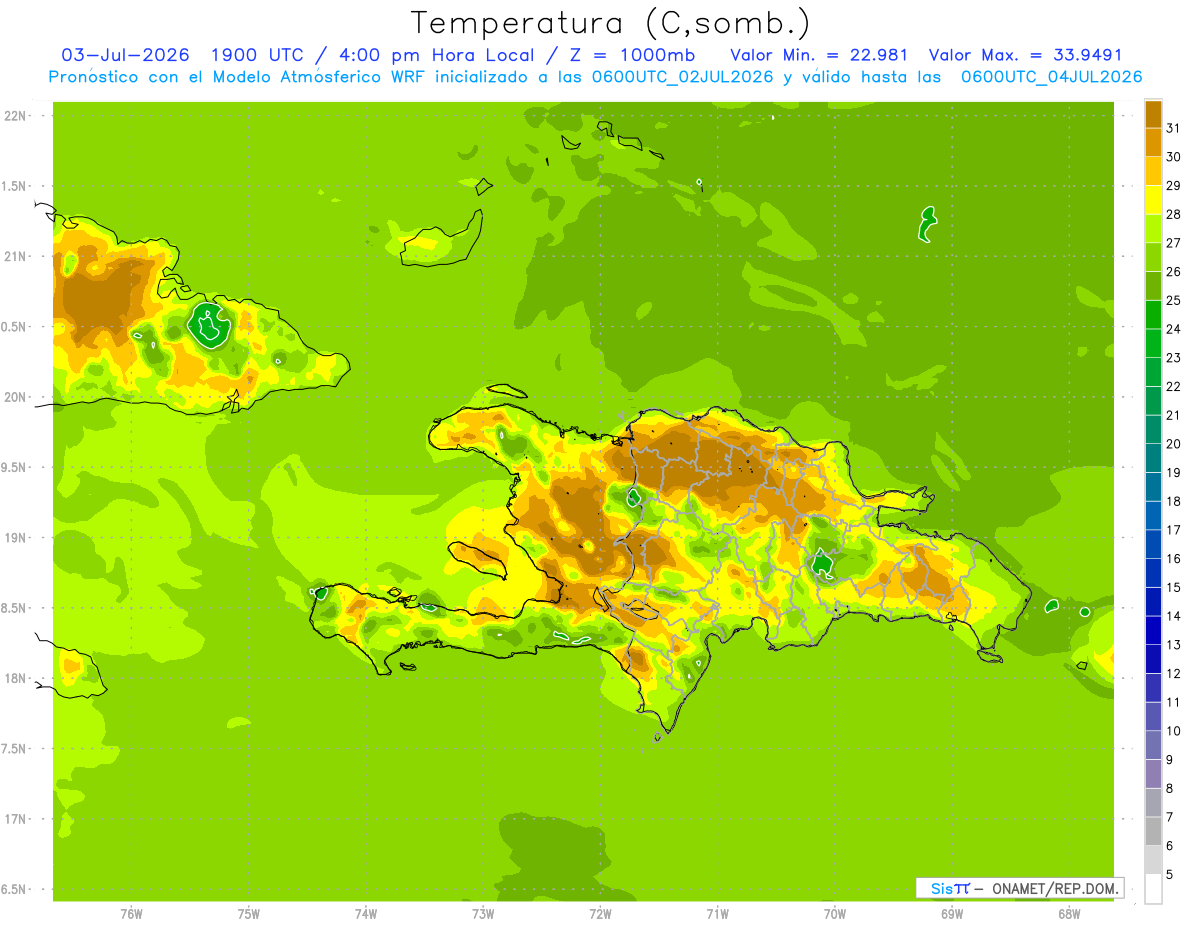Viewport: 1200px width, 927px height.
Task: Click the "Temperatura (C,somb.)" map title
Action: (x=610, y=24)
